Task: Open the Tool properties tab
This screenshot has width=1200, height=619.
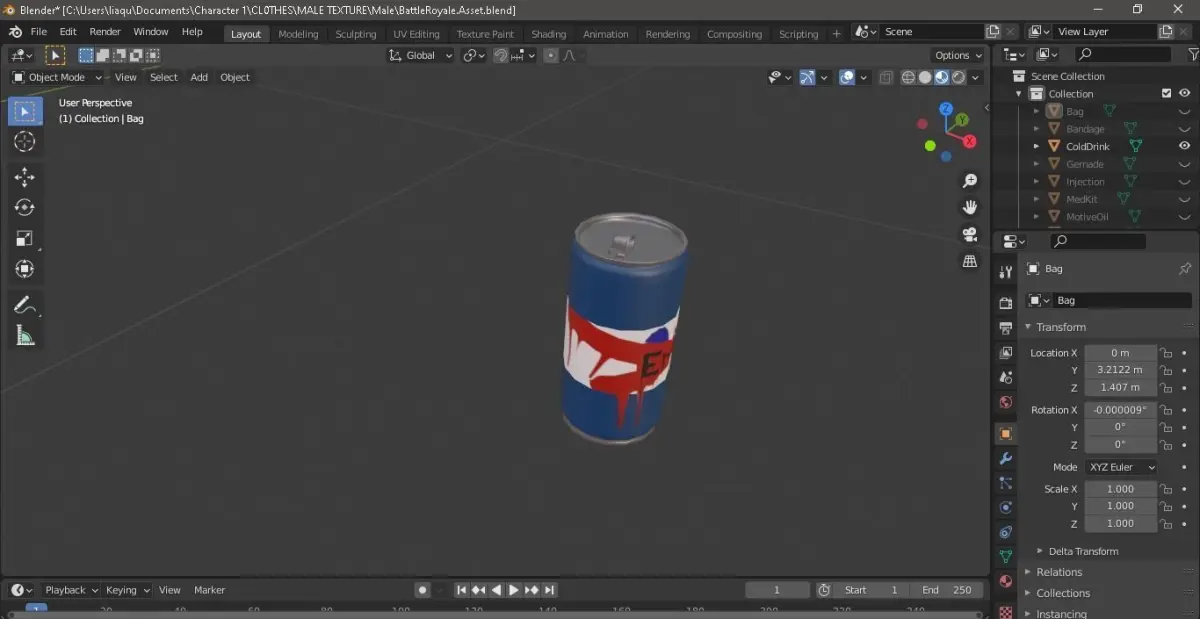Action: pyautogui.click(x=1006, y=272)
